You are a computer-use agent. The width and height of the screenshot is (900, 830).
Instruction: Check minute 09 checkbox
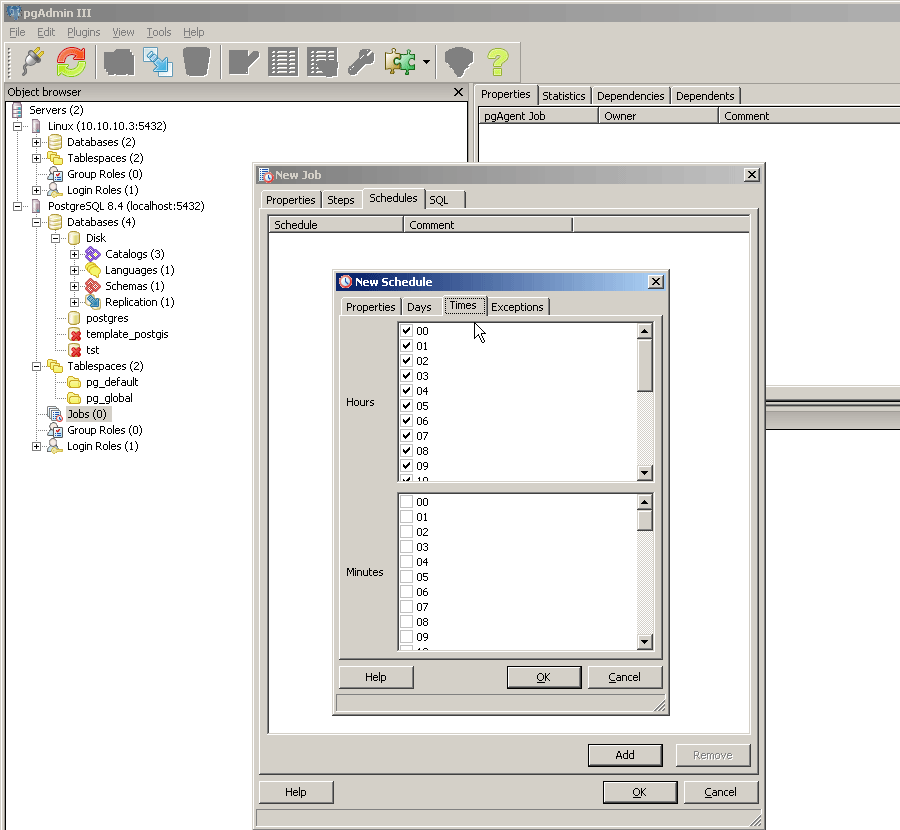click(406, 637)
